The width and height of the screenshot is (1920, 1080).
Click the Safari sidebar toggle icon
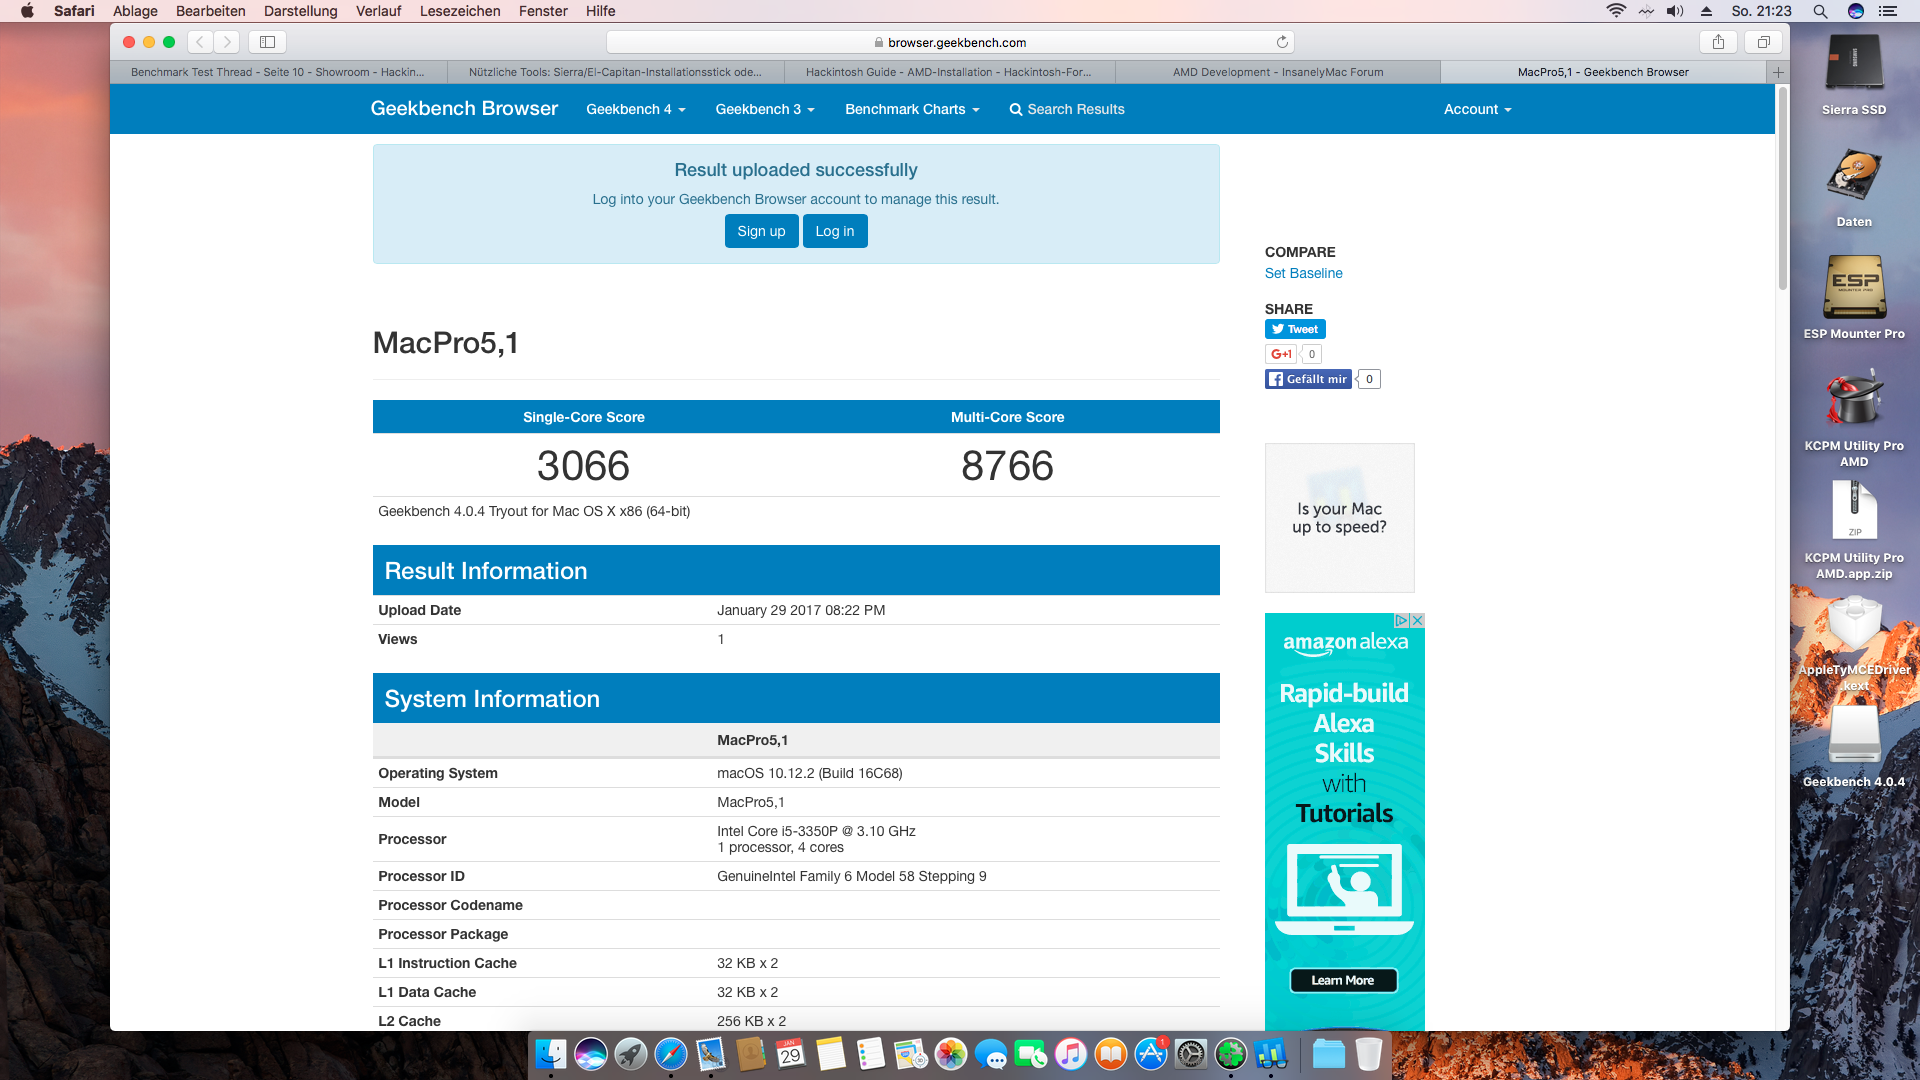267,42
